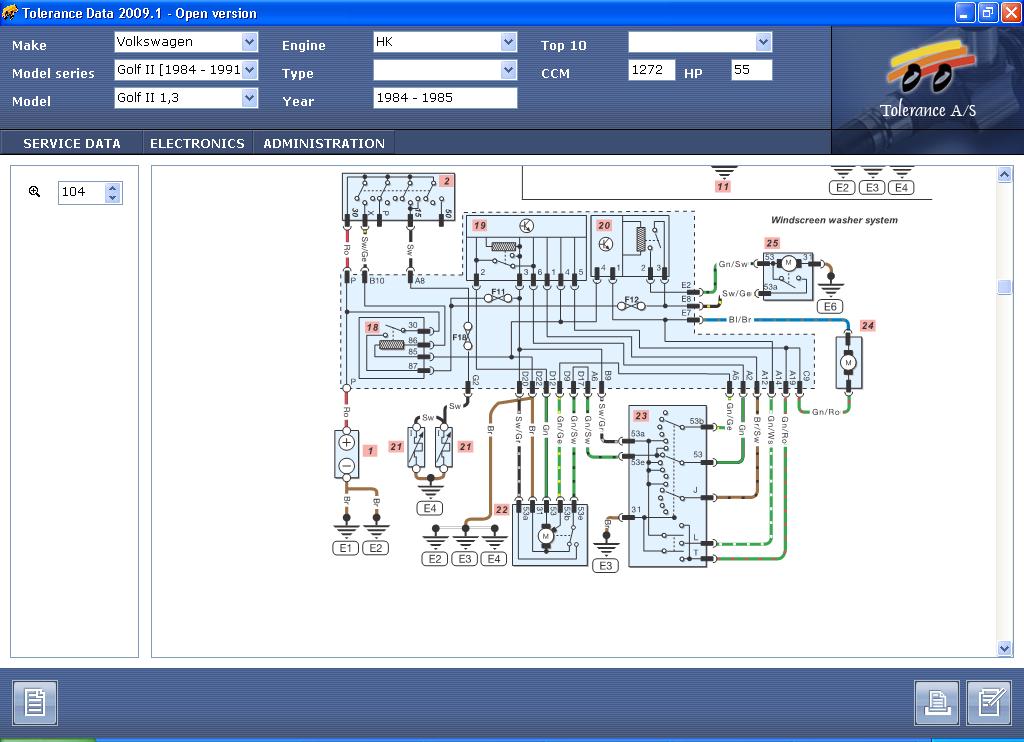Click component label 19 in the diagram
The width and height of the screenshot is (1024, 742).
click(x=480, y=225)
